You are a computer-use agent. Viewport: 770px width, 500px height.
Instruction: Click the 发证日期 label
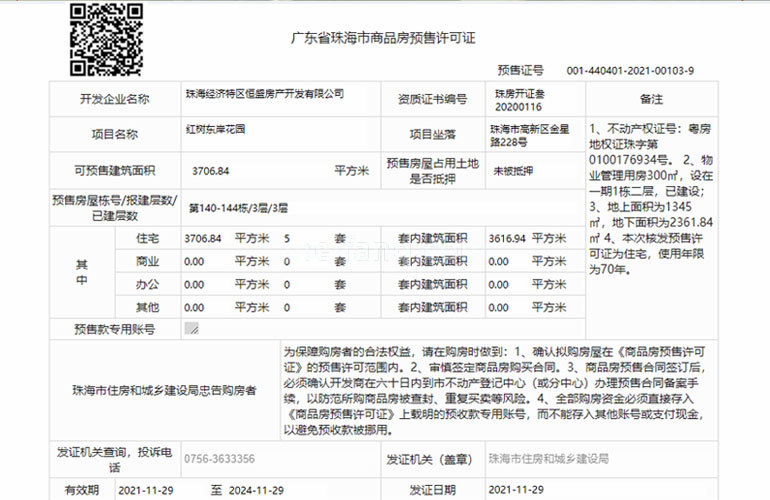pos(433,490)
